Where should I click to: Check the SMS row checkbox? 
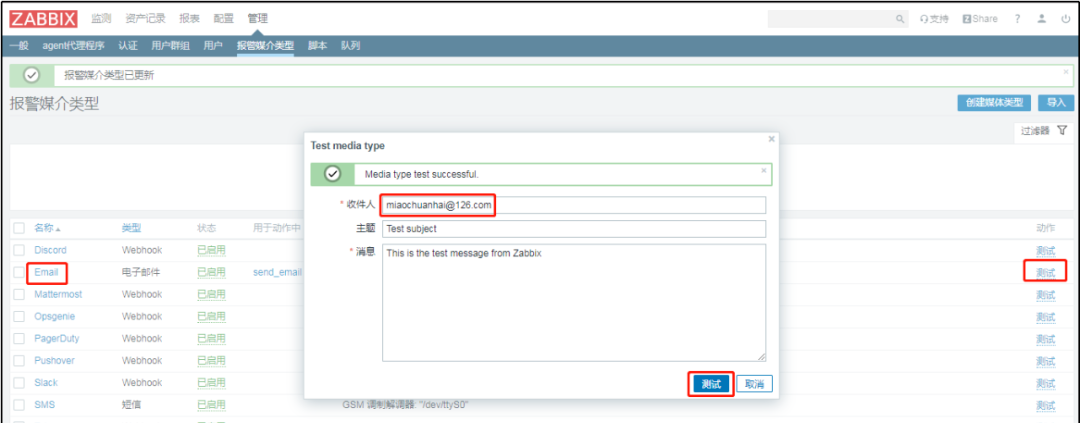pos(19,404)
